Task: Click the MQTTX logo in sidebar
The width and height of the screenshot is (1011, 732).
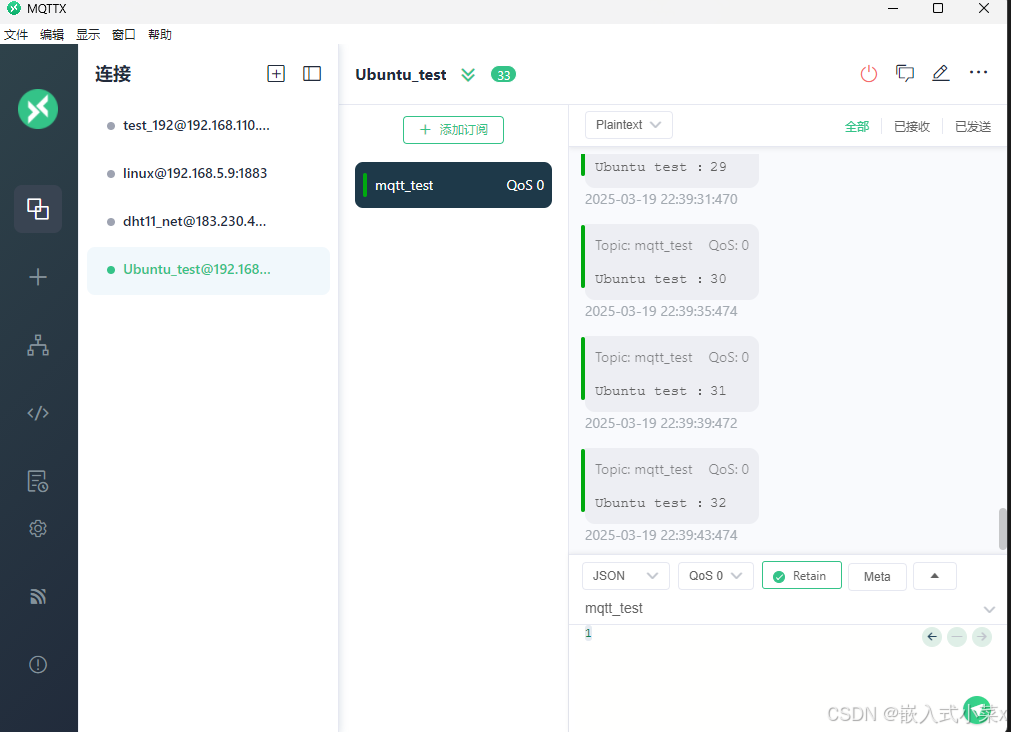Action: (38, 109)
